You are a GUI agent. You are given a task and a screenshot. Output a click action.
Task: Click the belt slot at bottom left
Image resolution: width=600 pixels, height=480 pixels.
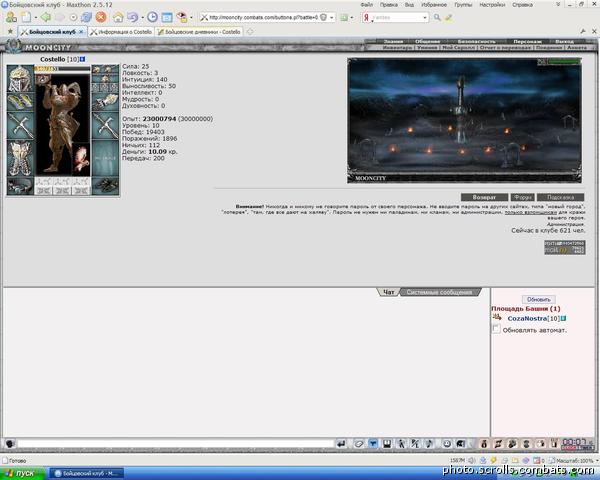pyautogui.click(x=20, y=186)
